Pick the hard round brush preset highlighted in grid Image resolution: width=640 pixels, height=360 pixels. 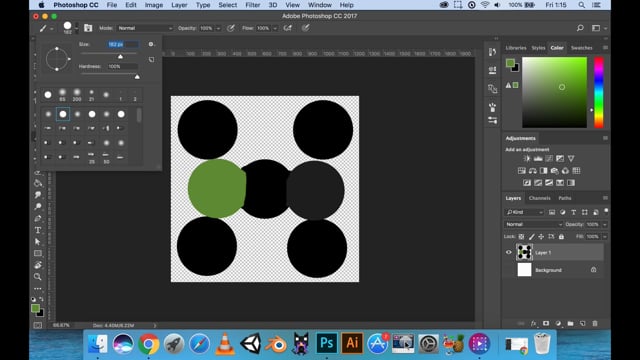click(62, 114)
